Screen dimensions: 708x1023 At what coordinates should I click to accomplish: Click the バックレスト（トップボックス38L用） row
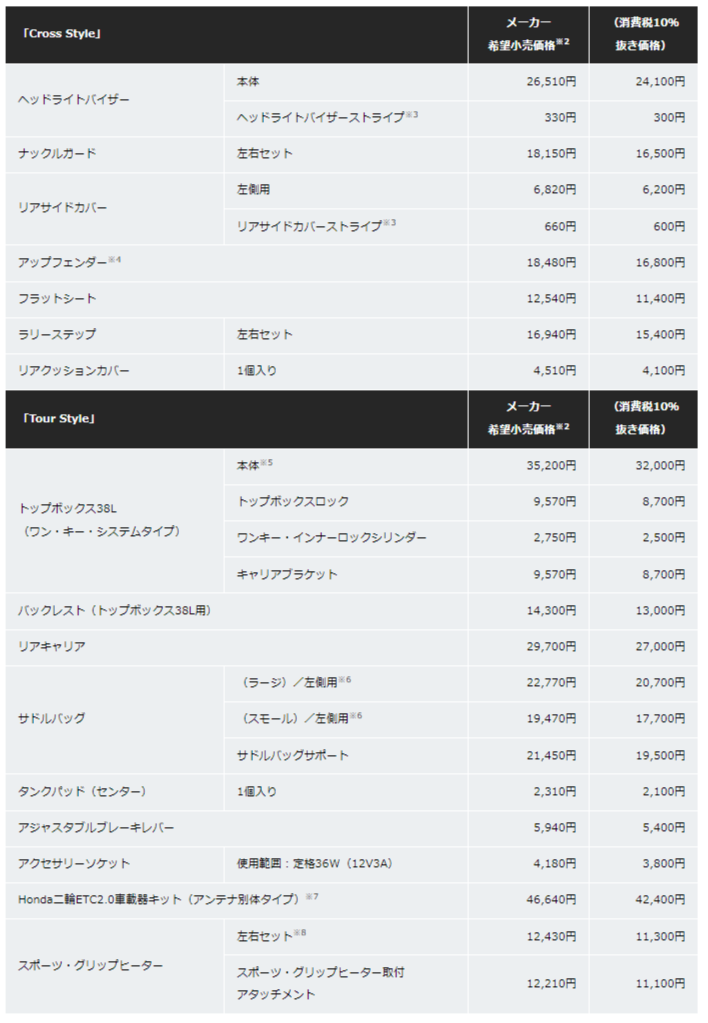tap(115, 610)
